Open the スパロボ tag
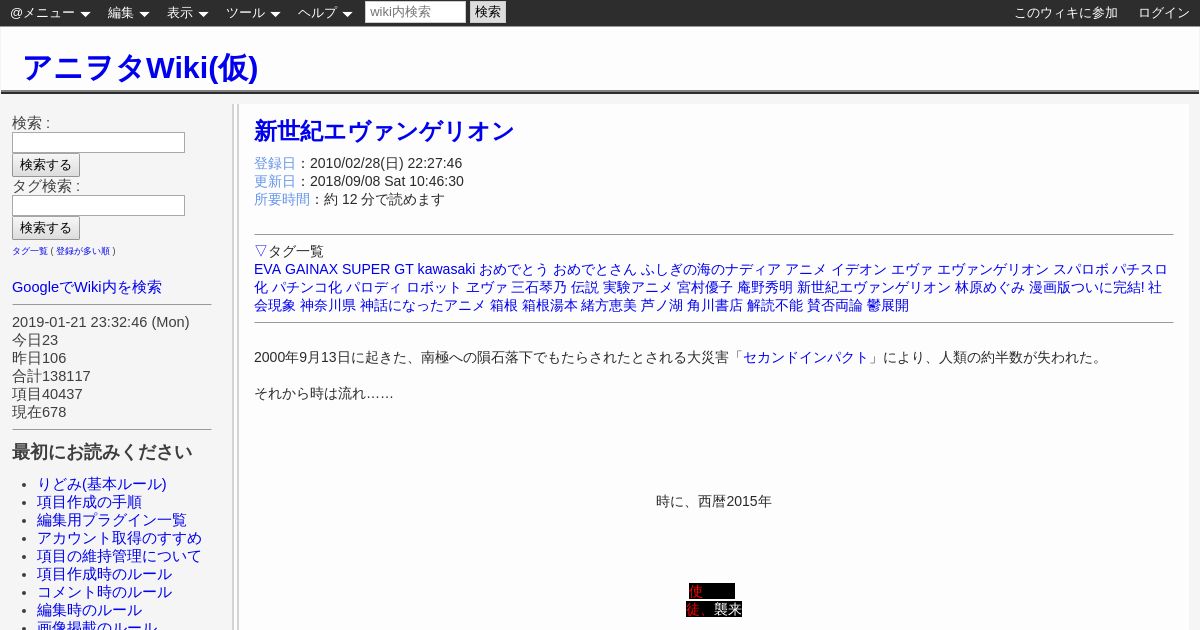This screenshot has height=630, width=1200. 1081,270
